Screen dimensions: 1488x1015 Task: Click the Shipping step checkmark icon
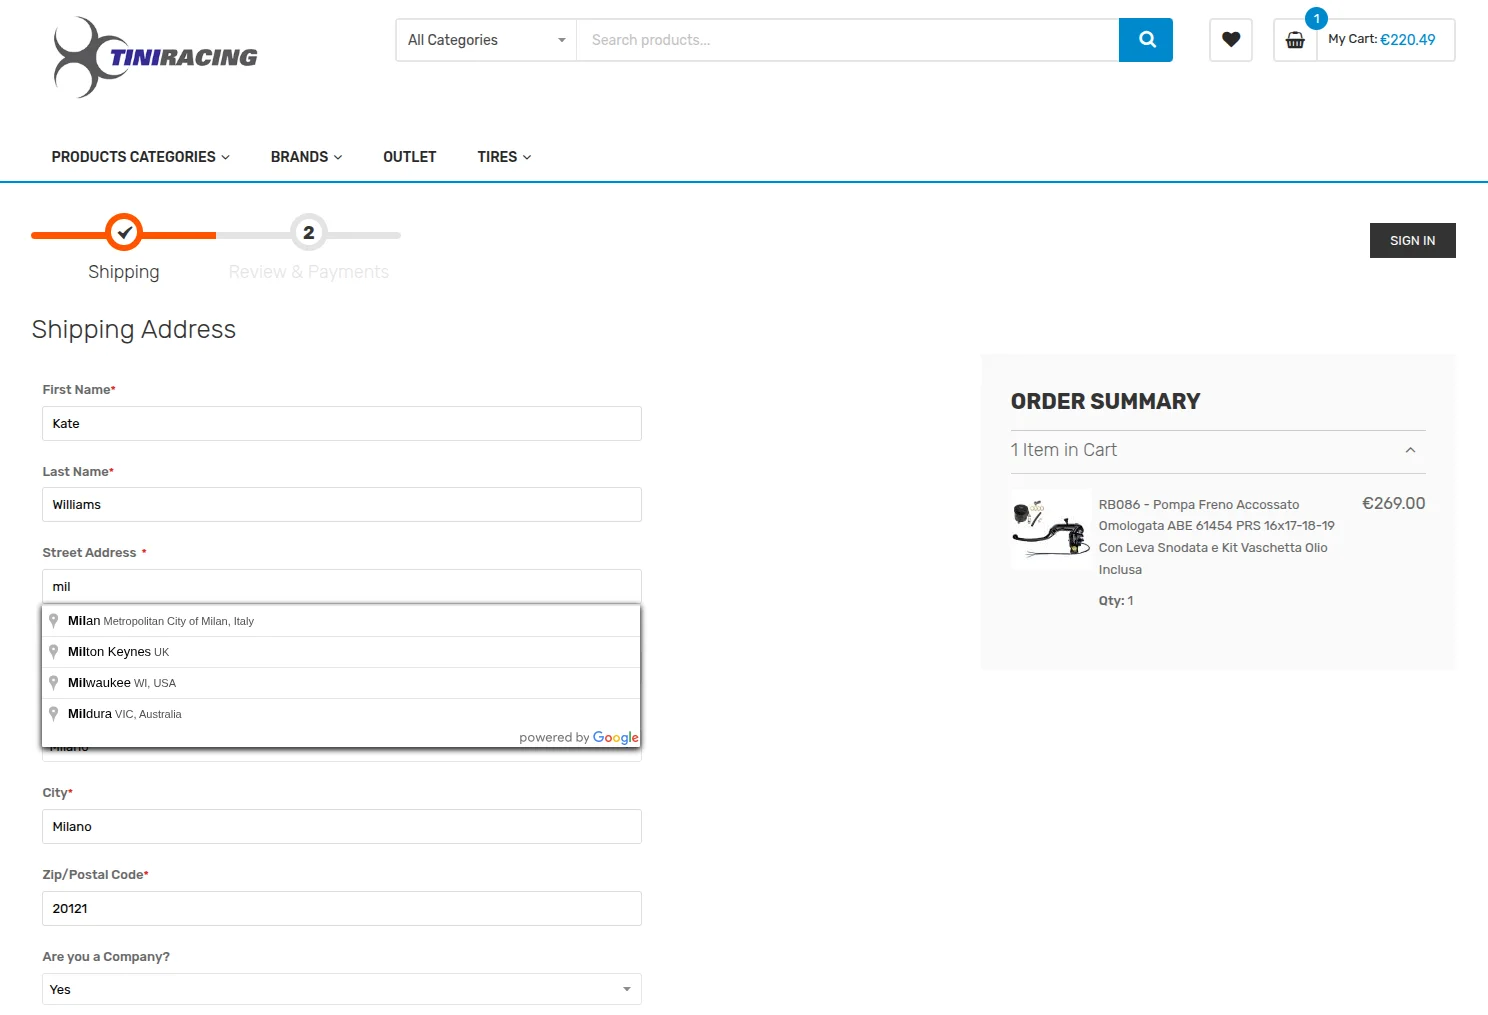pyautogui.click(x=124, y=232)
